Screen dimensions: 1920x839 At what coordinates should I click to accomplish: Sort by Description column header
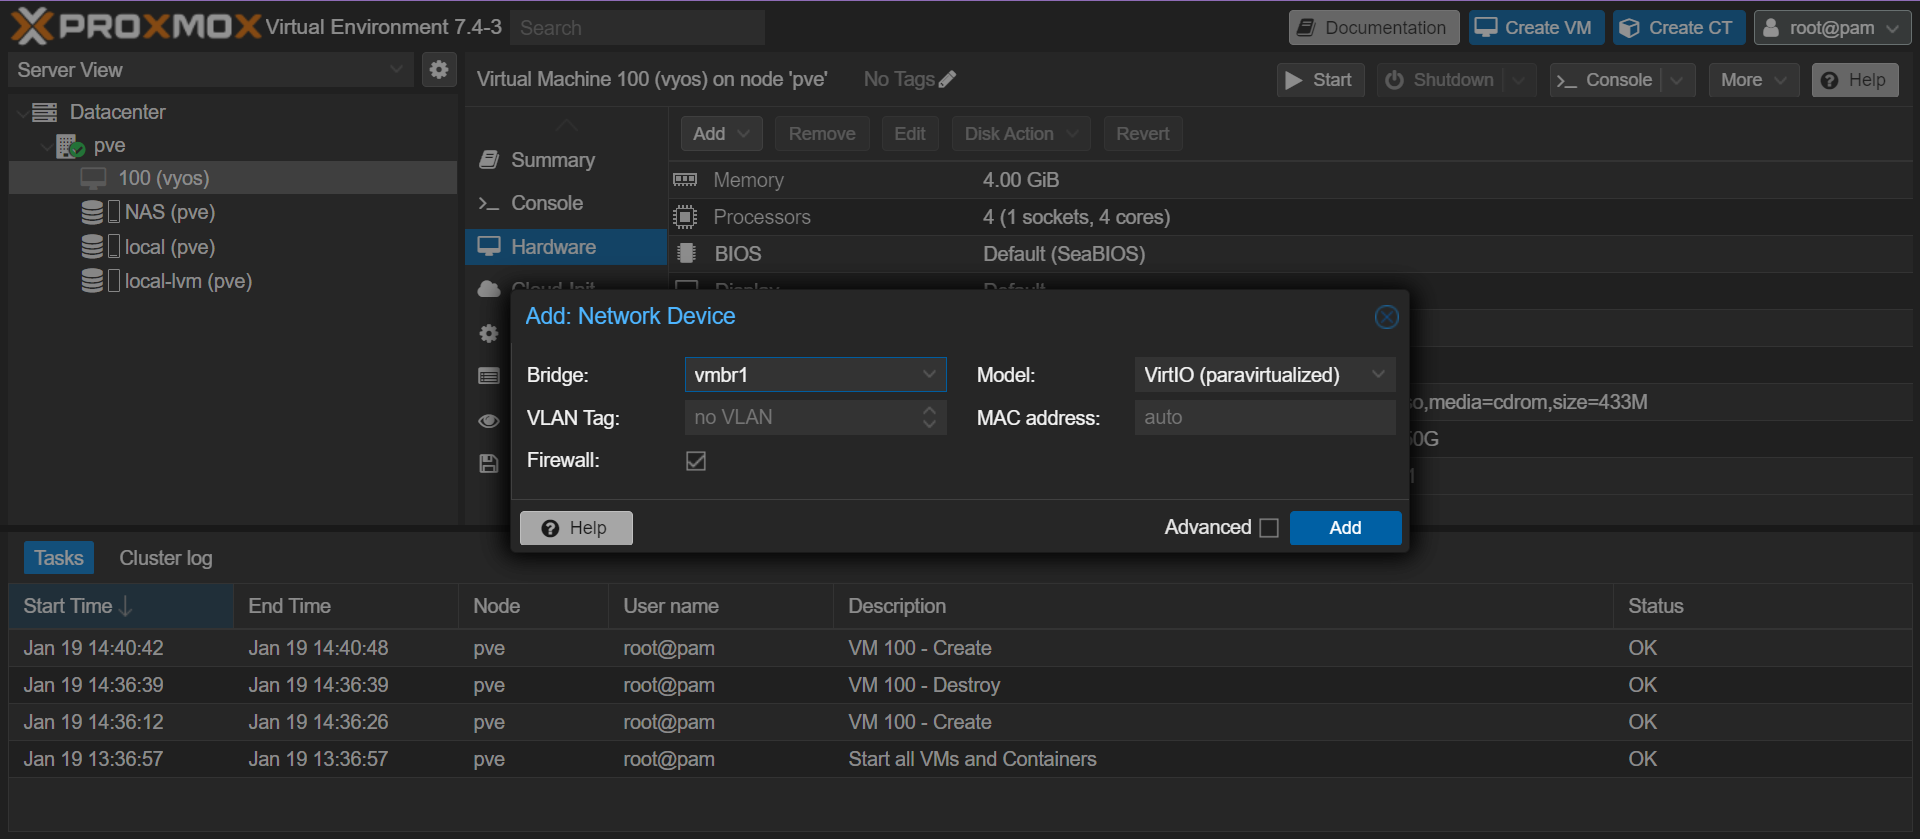pyautogui.click(x=1222, y=606)
